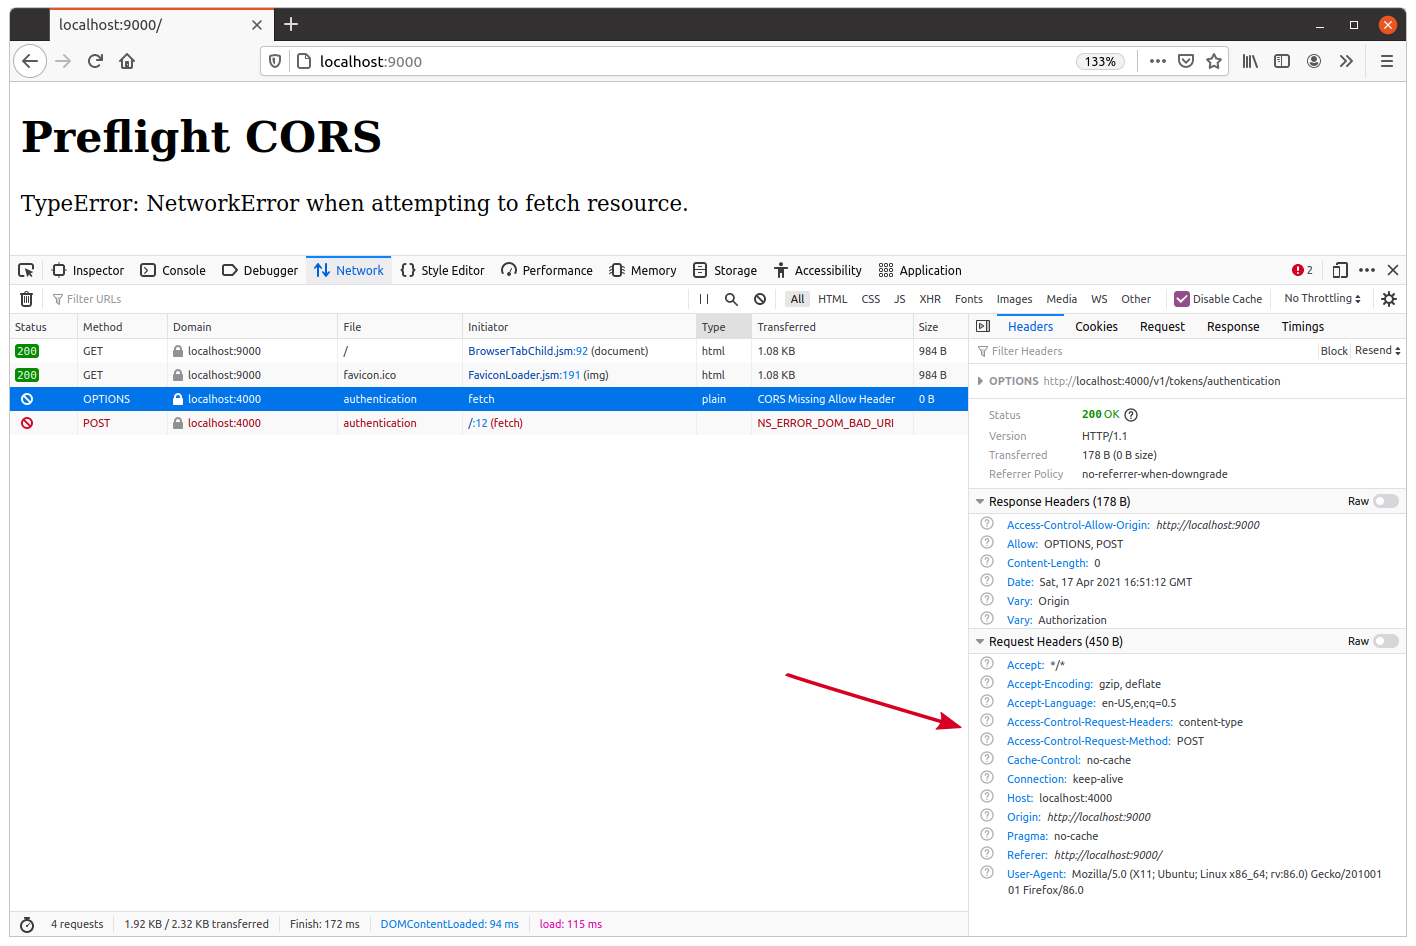Pause network recording with the pause icon

coord(704,299)
